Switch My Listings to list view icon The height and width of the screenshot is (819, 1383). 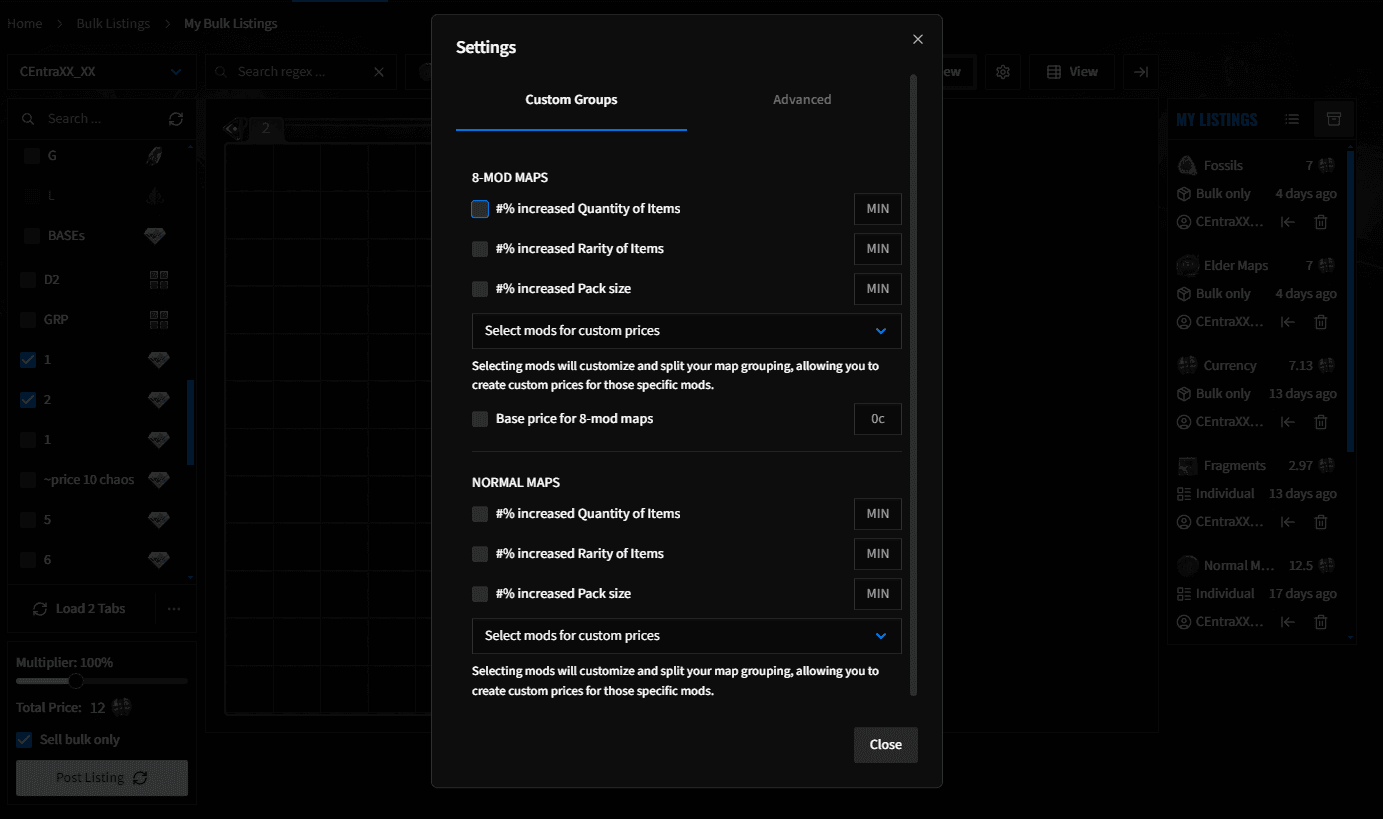1292,119
